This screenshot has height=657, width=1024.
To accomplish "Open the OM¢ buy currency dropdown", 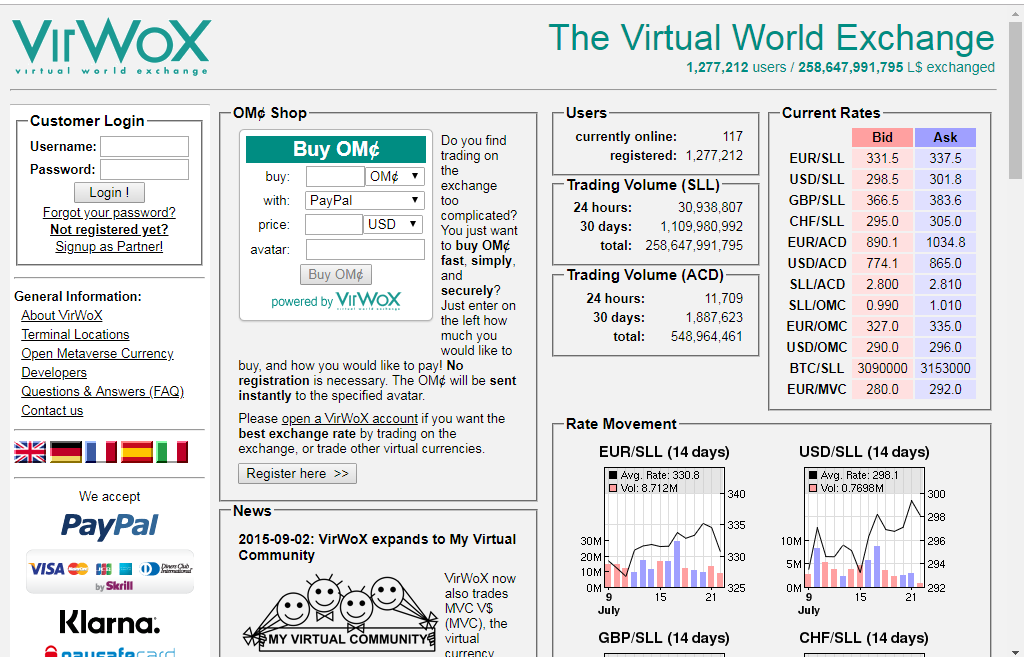I will click(395, 177).
